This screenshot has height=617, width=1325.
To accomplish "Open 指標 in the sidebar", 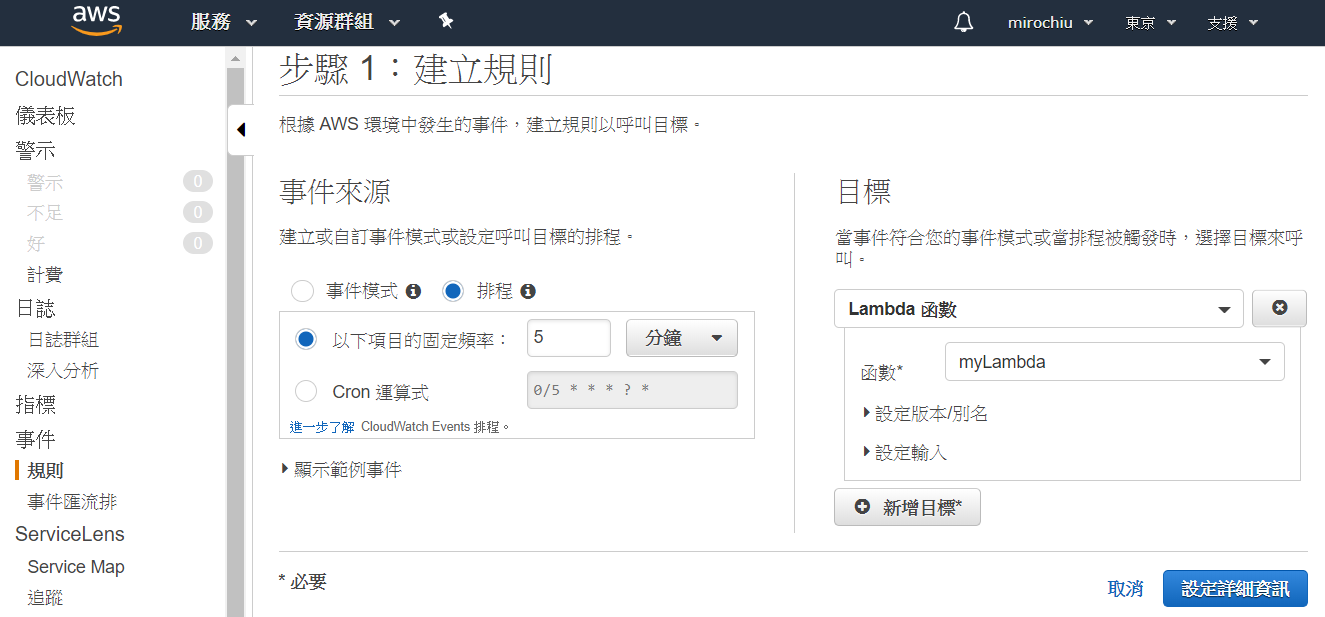I will 35,405.
